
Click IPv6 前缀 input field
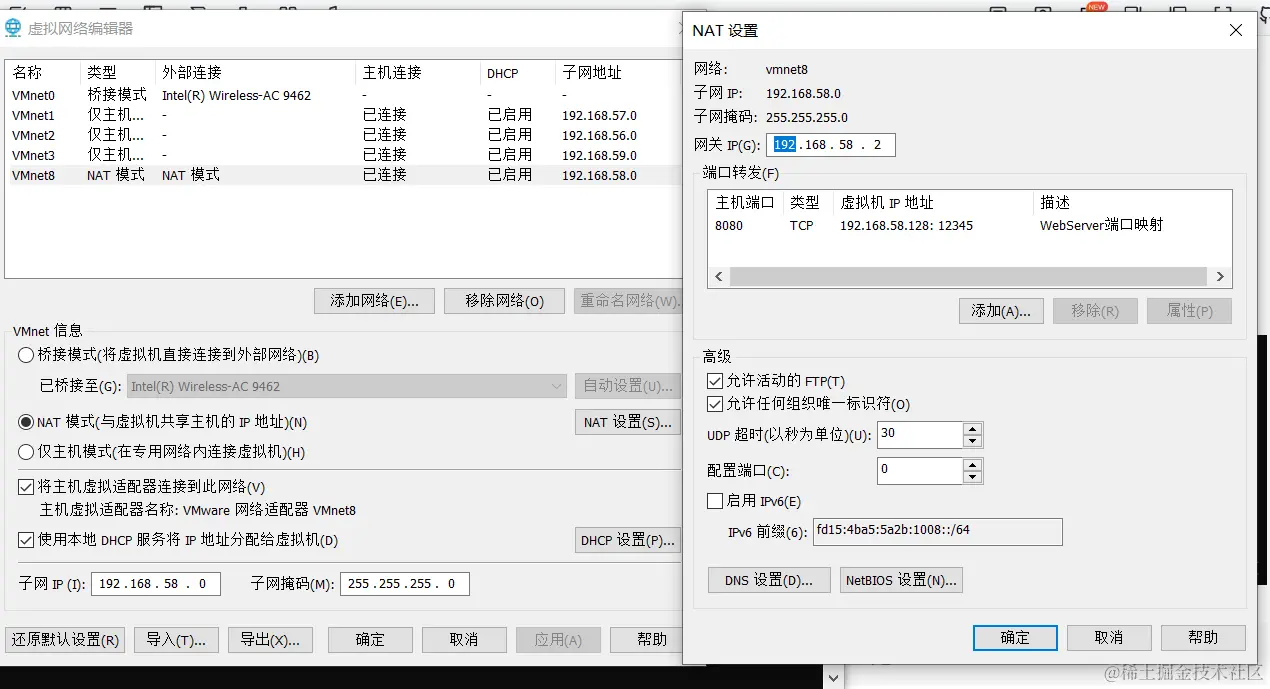(x=937, y=532)
